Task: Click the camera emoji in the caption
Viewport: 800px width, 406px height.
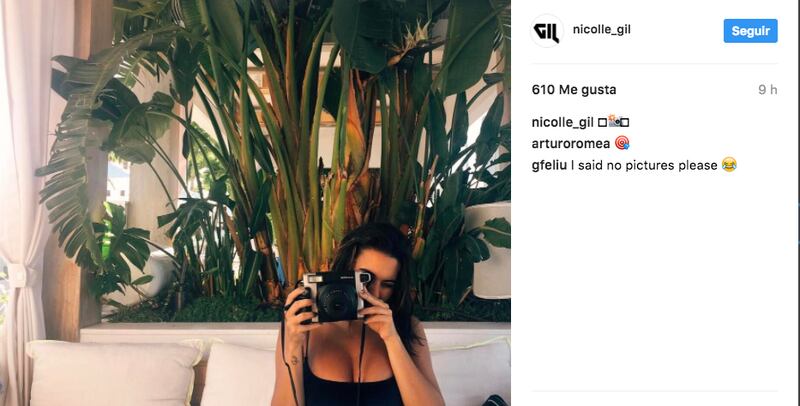Action: click(x=614, y=122)
